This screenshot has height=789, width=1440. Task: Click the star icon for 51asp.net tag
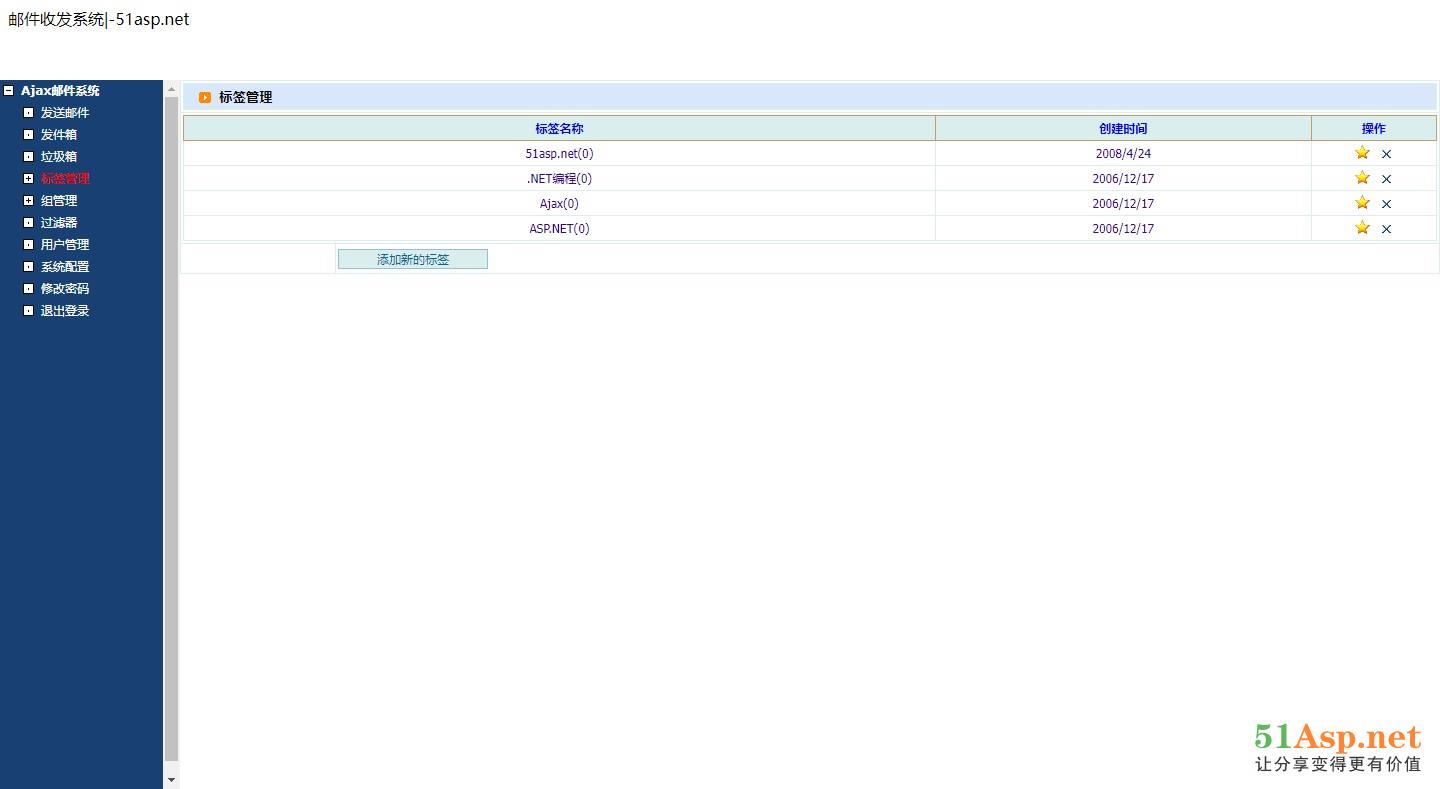pyautogui.click(x=1362, y=153)
